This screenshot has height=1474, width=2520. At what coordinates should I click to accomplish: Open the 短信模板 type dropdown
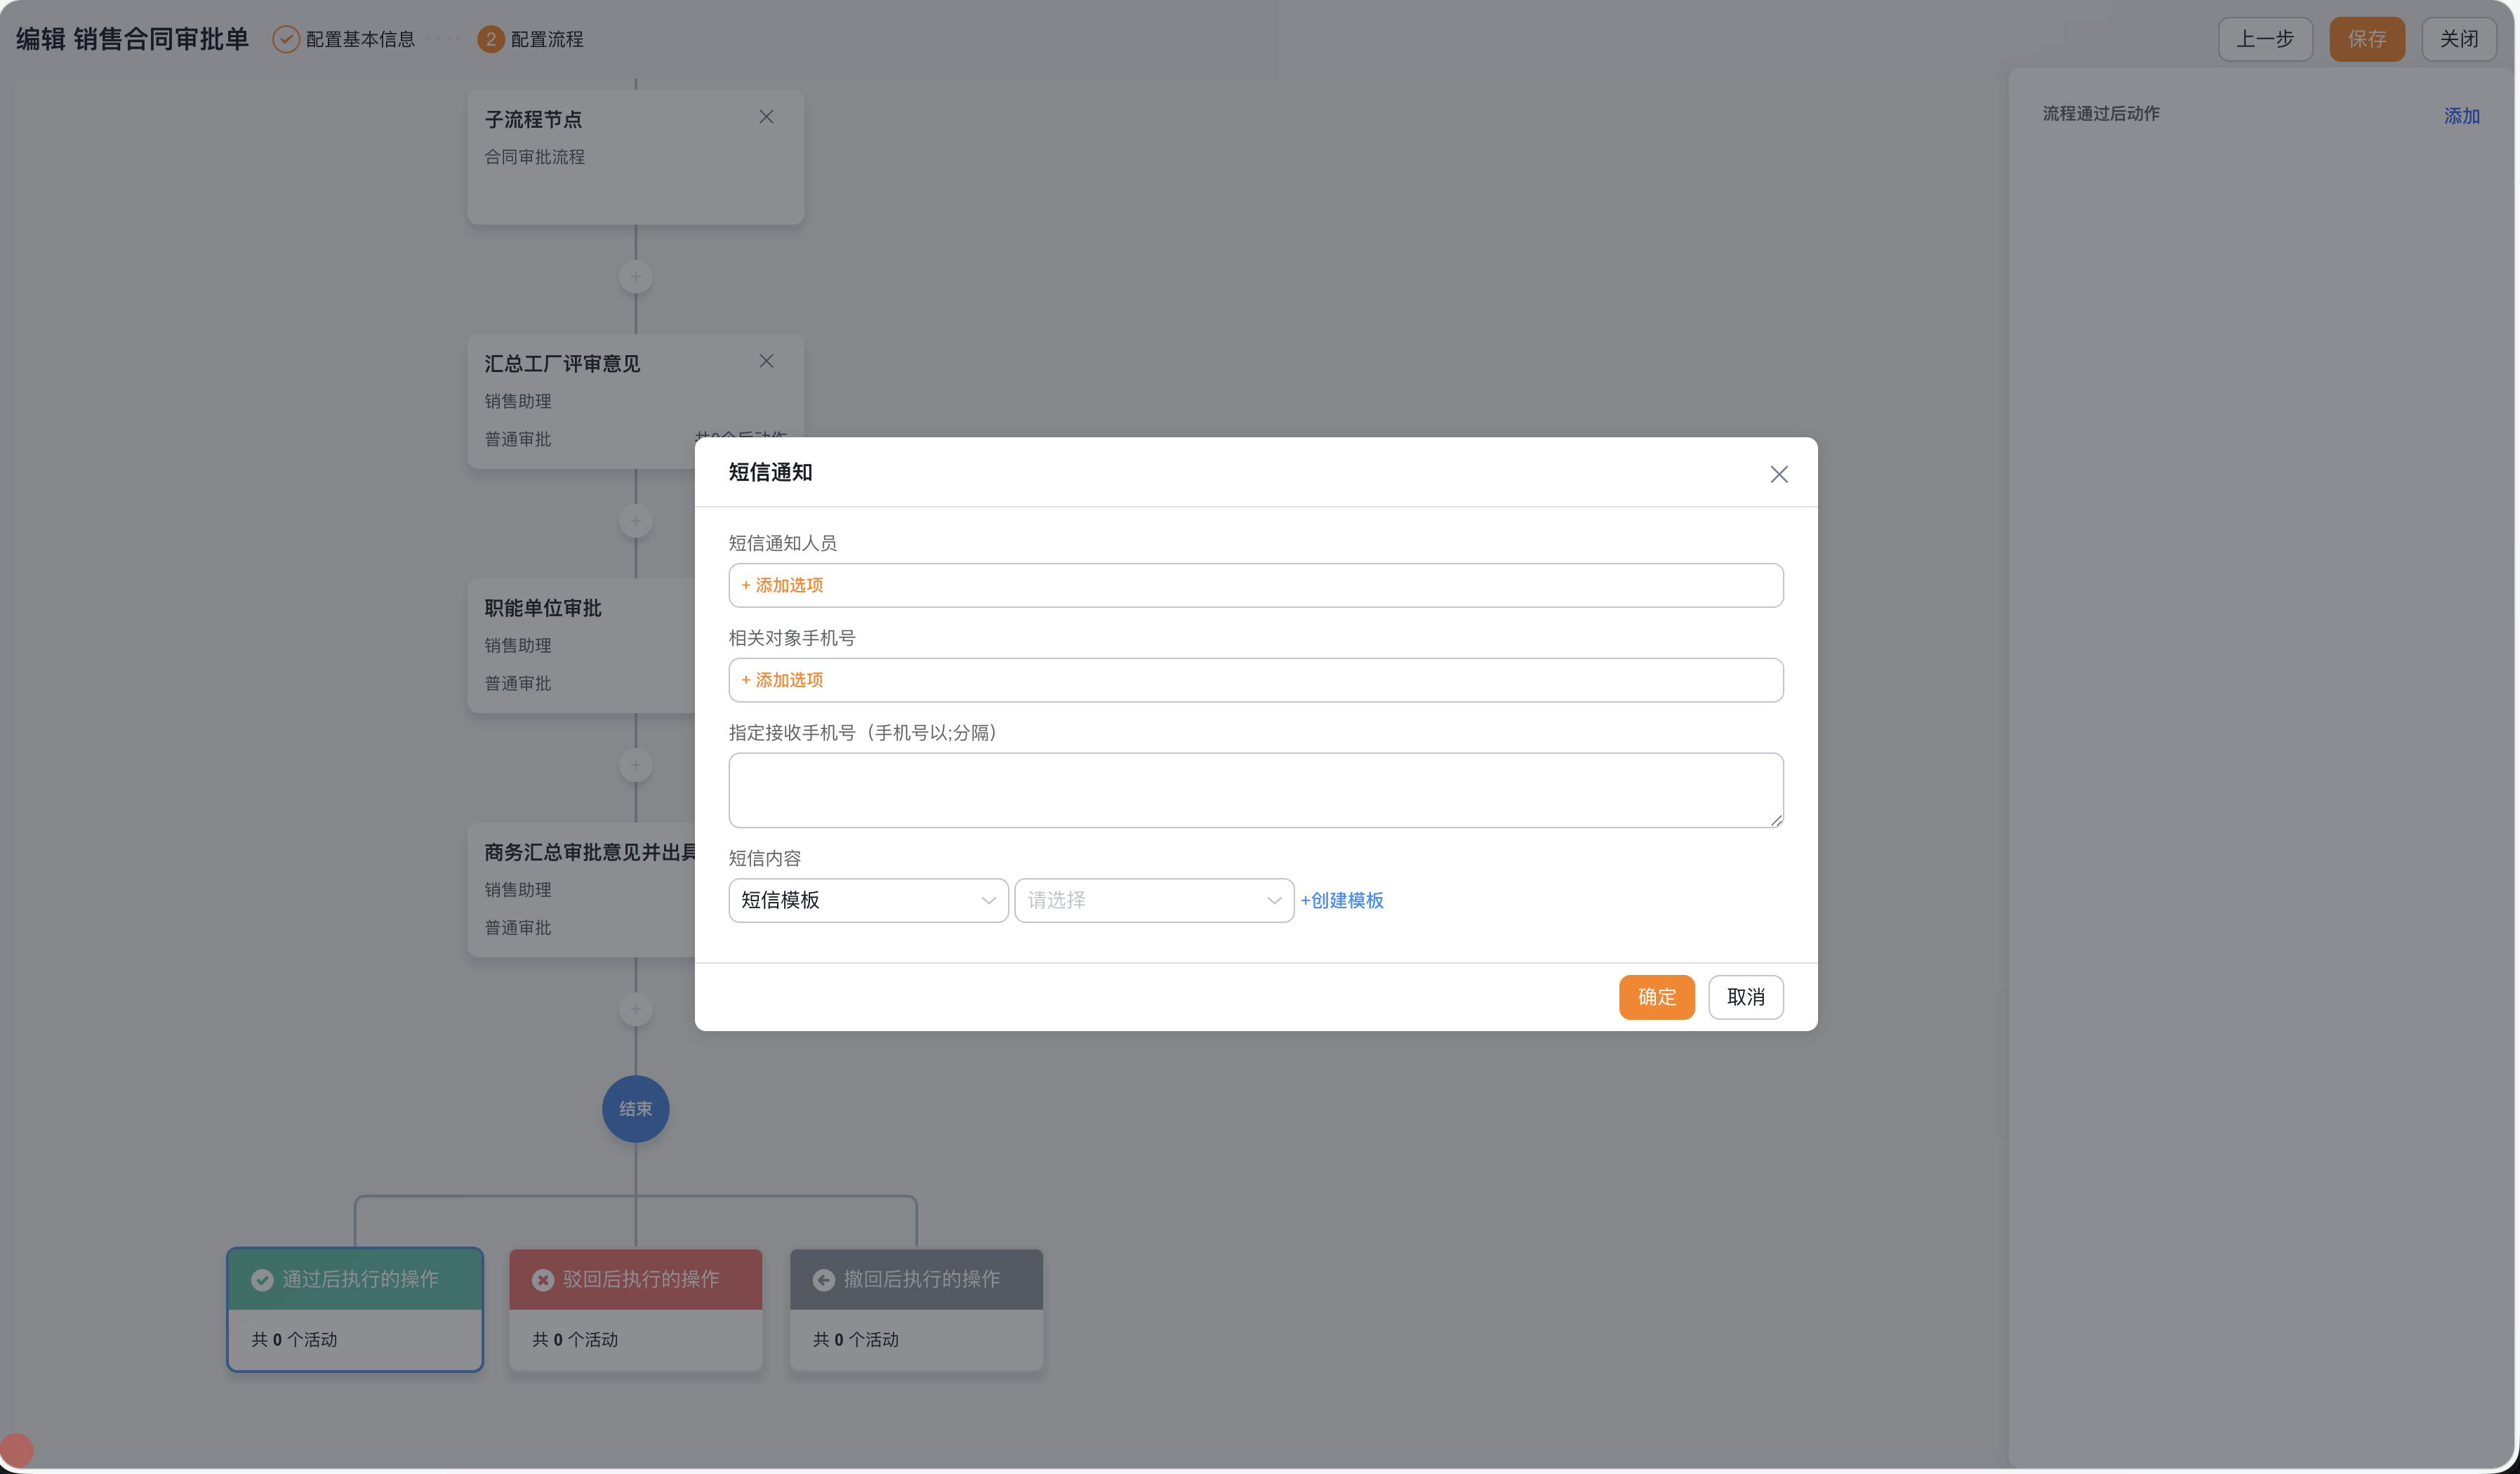(x=868, y=900)
